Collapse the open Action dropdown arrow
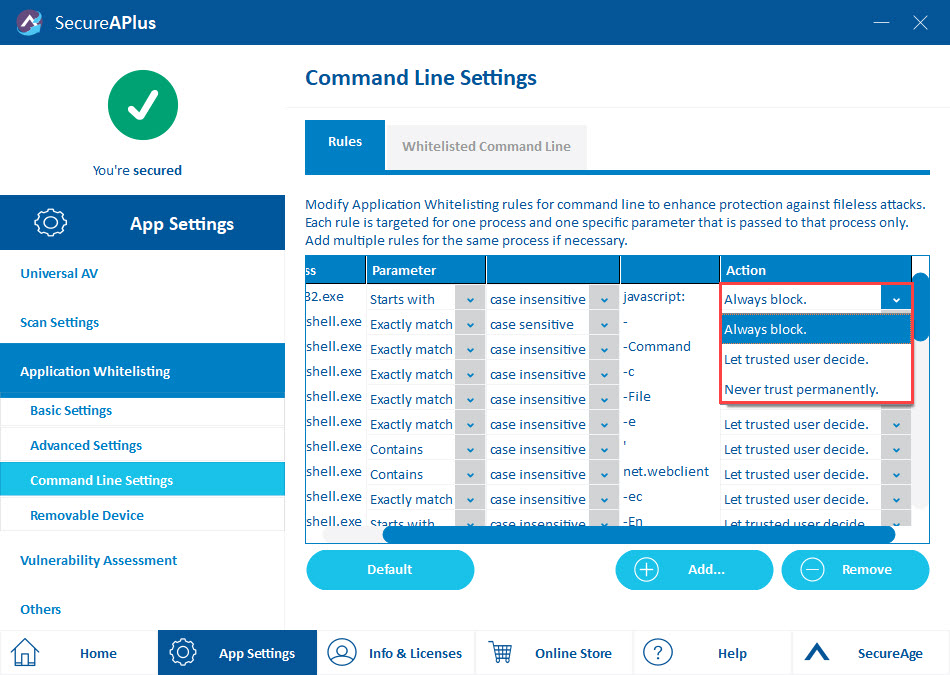 [896, 299]
